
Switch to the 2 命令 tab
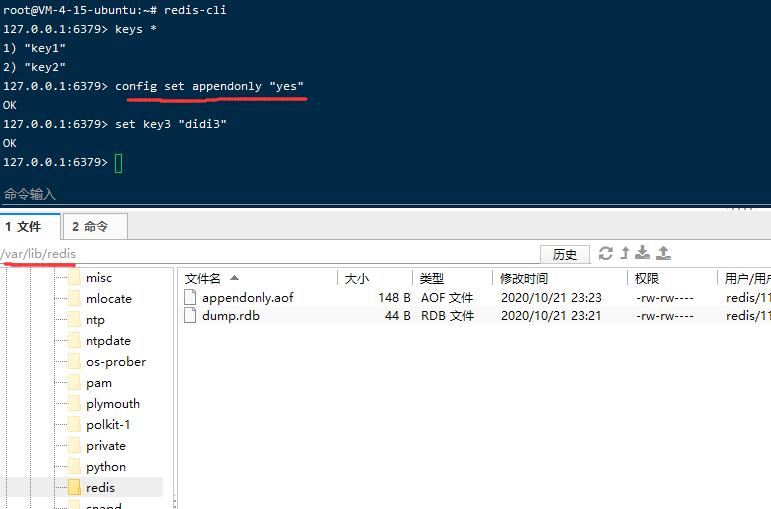point(95,227)
